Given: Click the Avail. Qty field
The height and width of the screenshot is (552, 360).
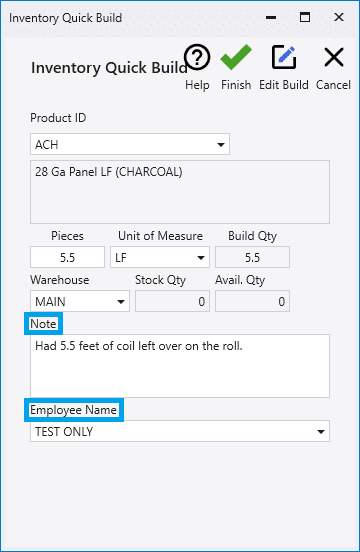Looking at the screenshot, I should click(x=252, y=301).
